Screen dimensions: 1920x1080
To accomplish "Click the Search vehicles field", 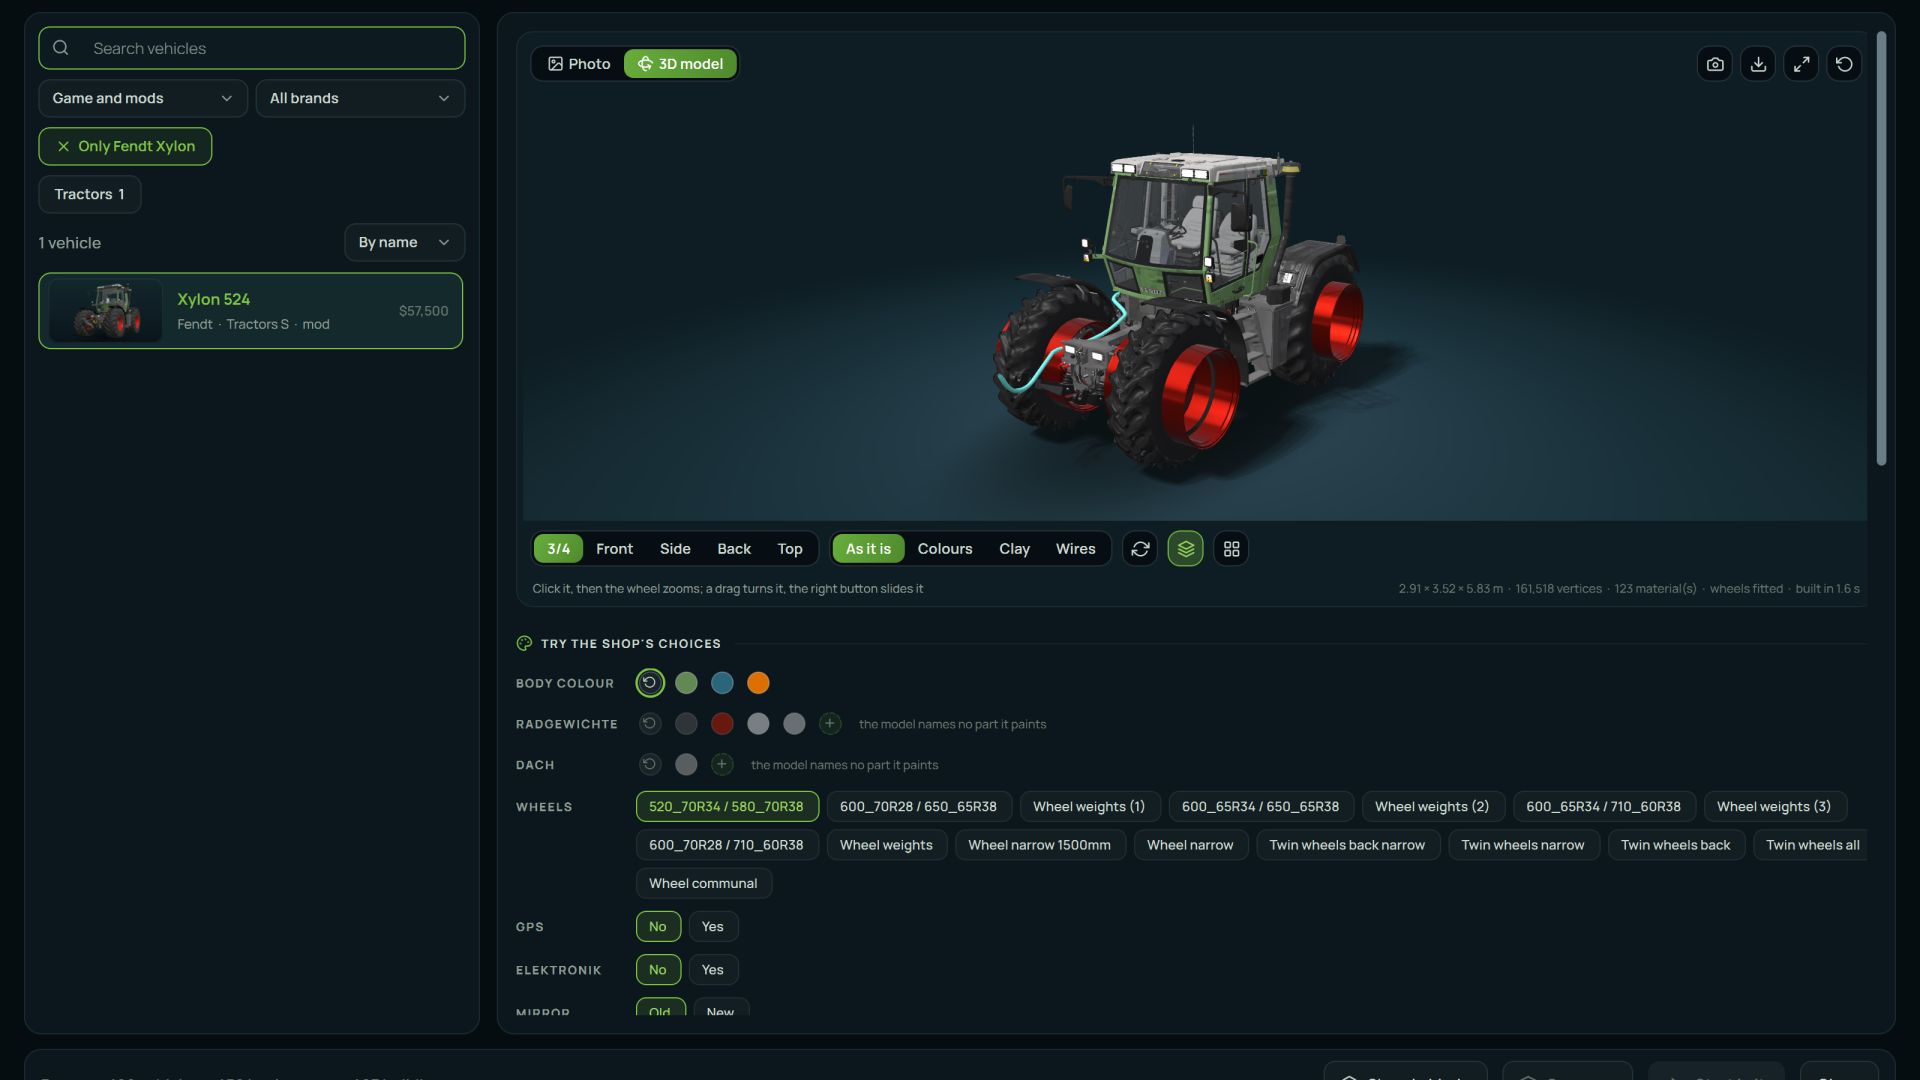I will pyautogui.click(x=252, y=48).
